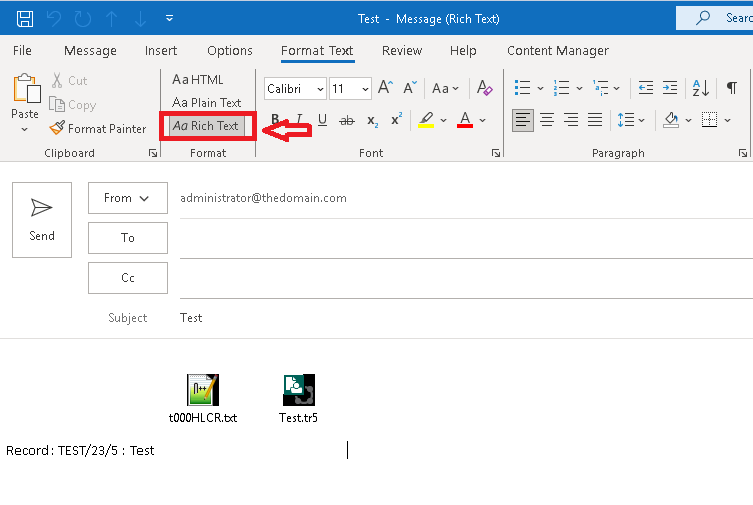Click the Clear All Formatting icon
Image resolution: width=753 pixels, height=505 pixels.
485,89
